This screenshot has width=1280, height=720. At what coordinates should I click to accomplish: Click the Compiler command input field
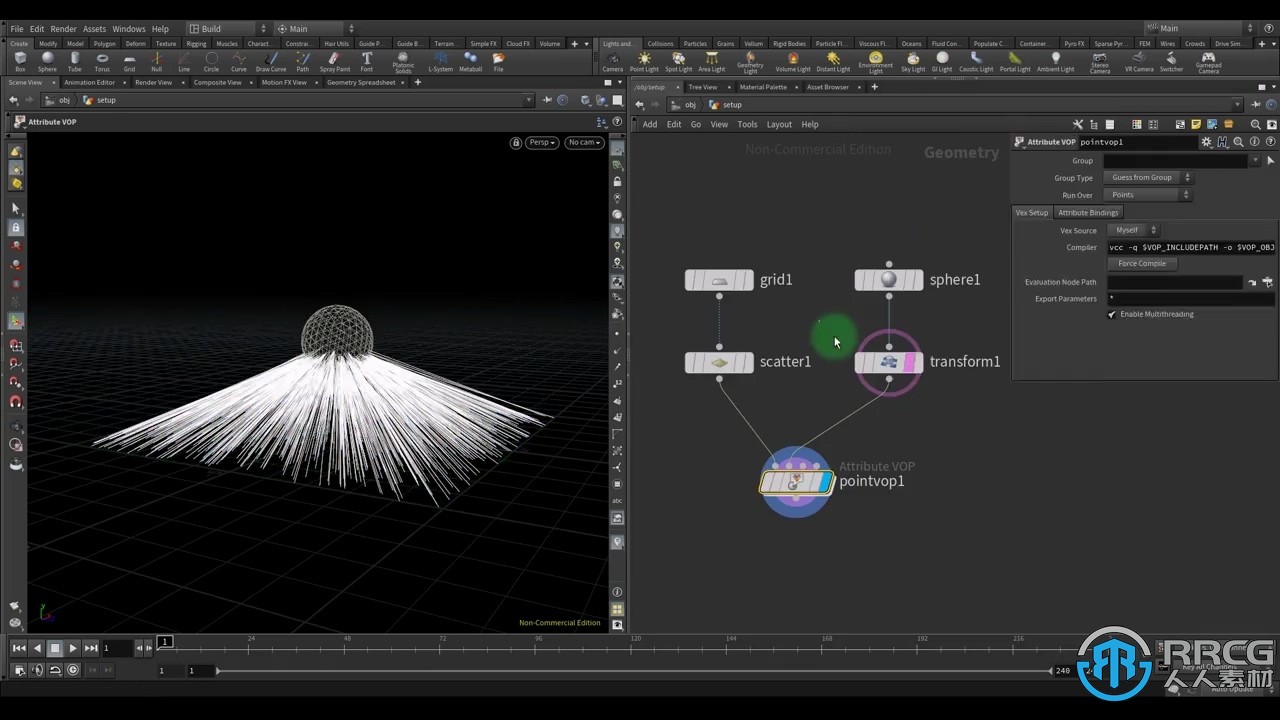click(x=1191, y=247)
